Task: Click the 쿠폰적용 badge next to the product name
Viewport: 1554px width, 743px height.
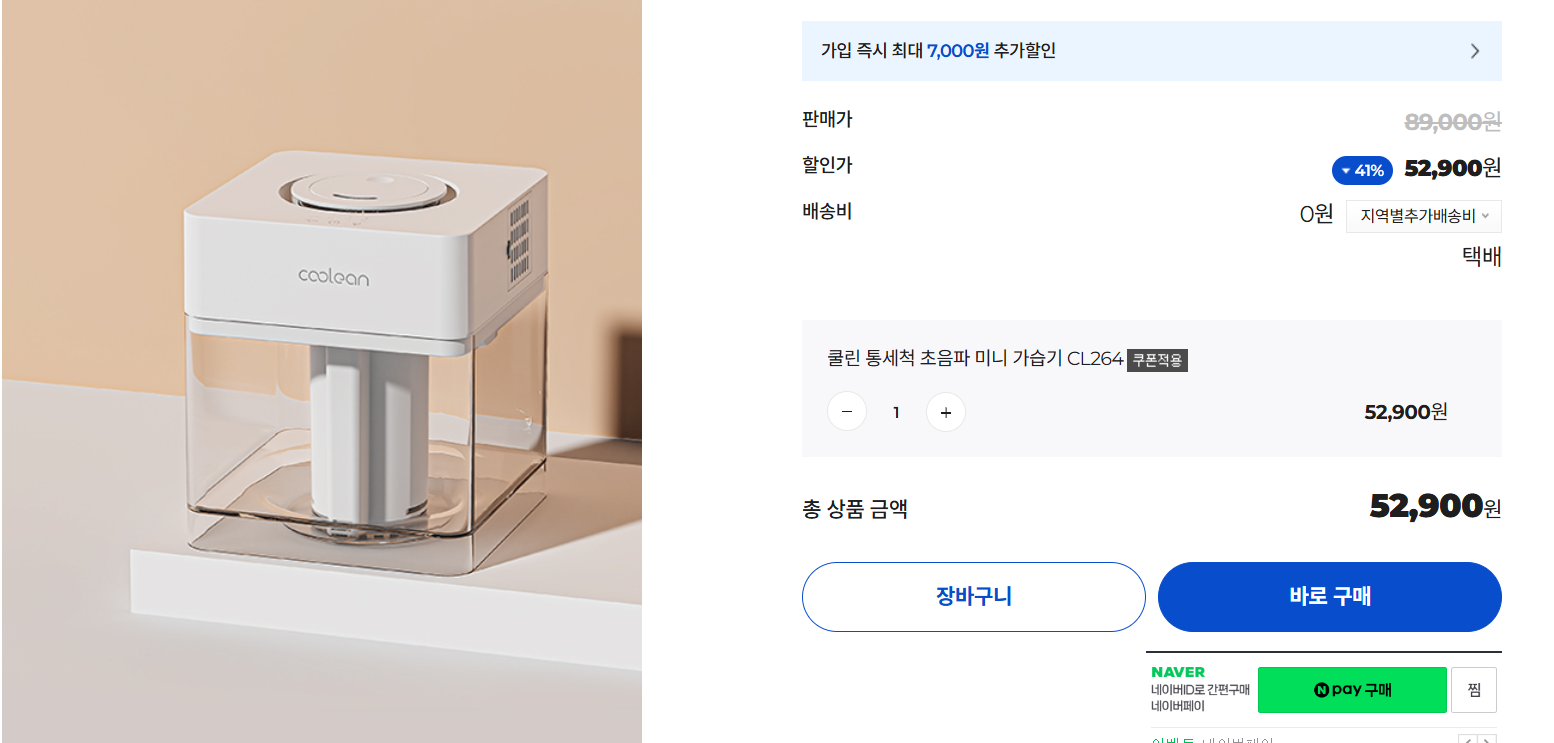Action: tap(1159, 360)
